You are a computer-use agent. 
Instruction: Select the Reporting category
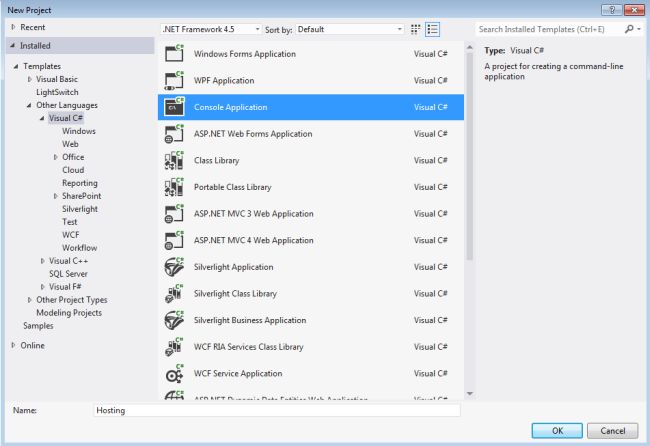[80, 183]
